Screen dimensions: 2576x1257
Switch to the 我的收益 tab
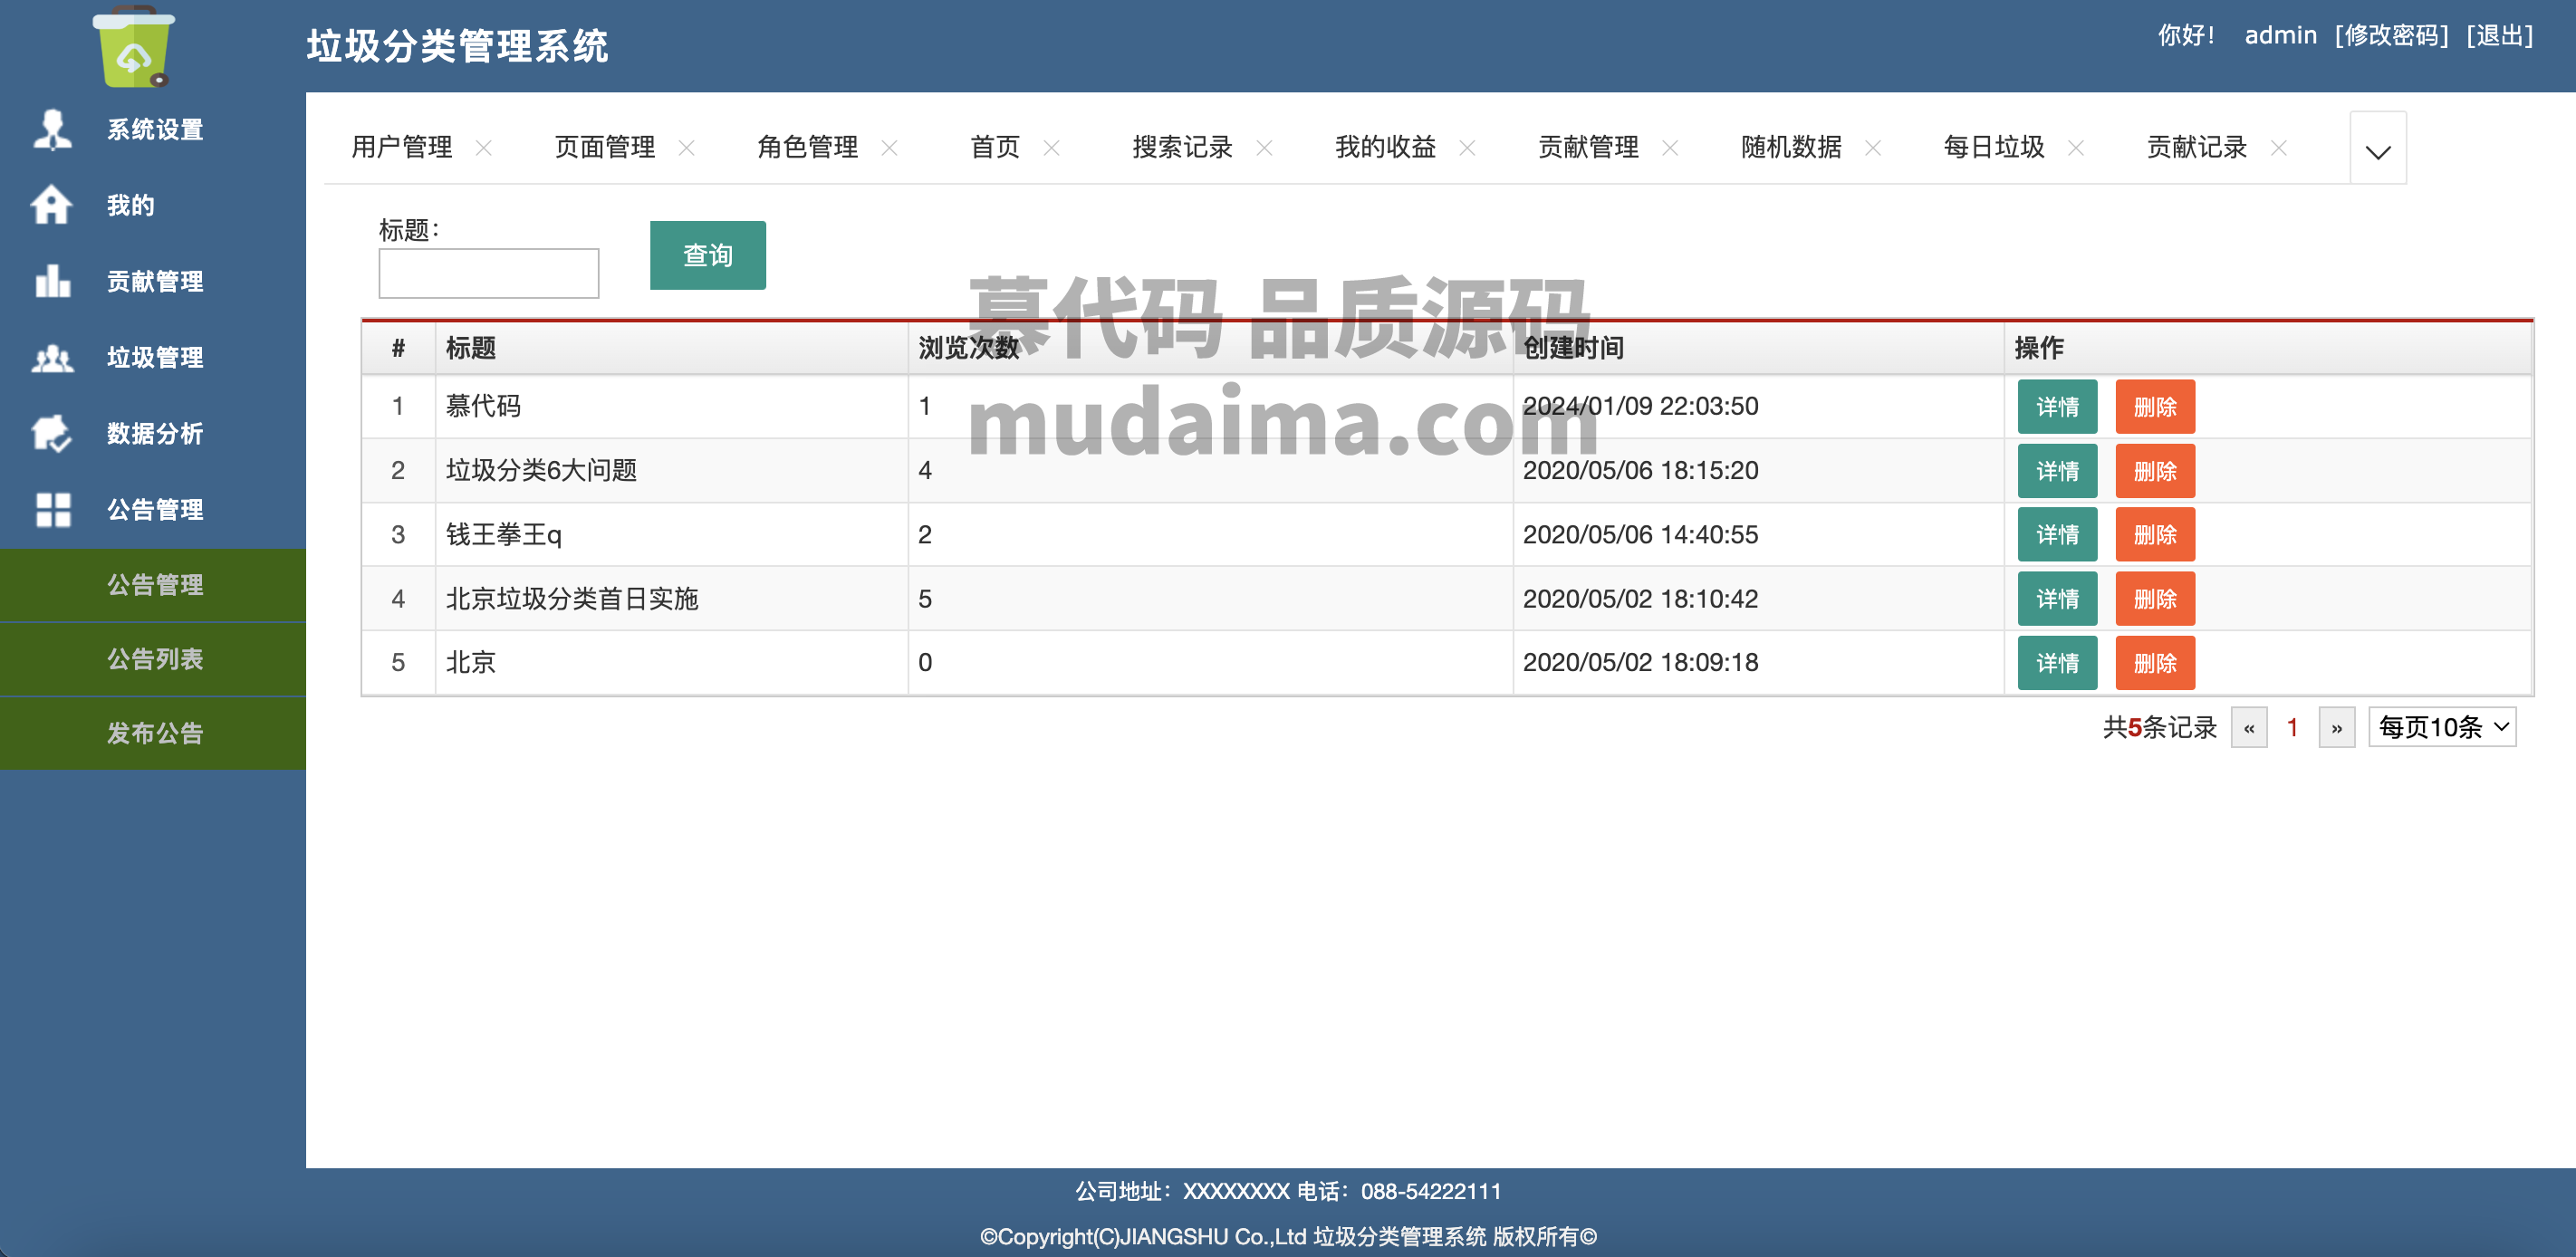[1386, 148]
